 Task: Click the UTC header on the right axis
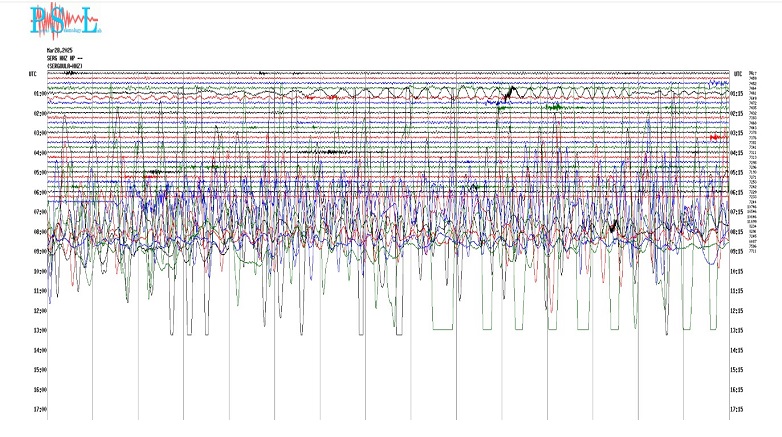737,74
